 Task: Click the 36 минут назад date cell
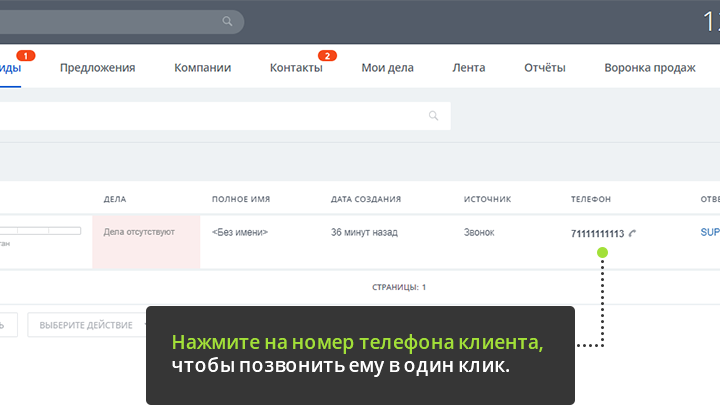(x=364, y=232)
